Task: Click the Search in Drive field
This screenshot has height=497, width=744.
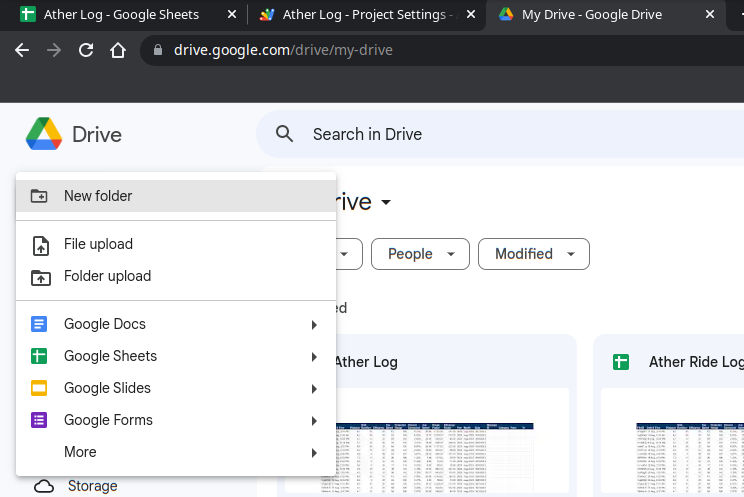Action: point(500,134)
